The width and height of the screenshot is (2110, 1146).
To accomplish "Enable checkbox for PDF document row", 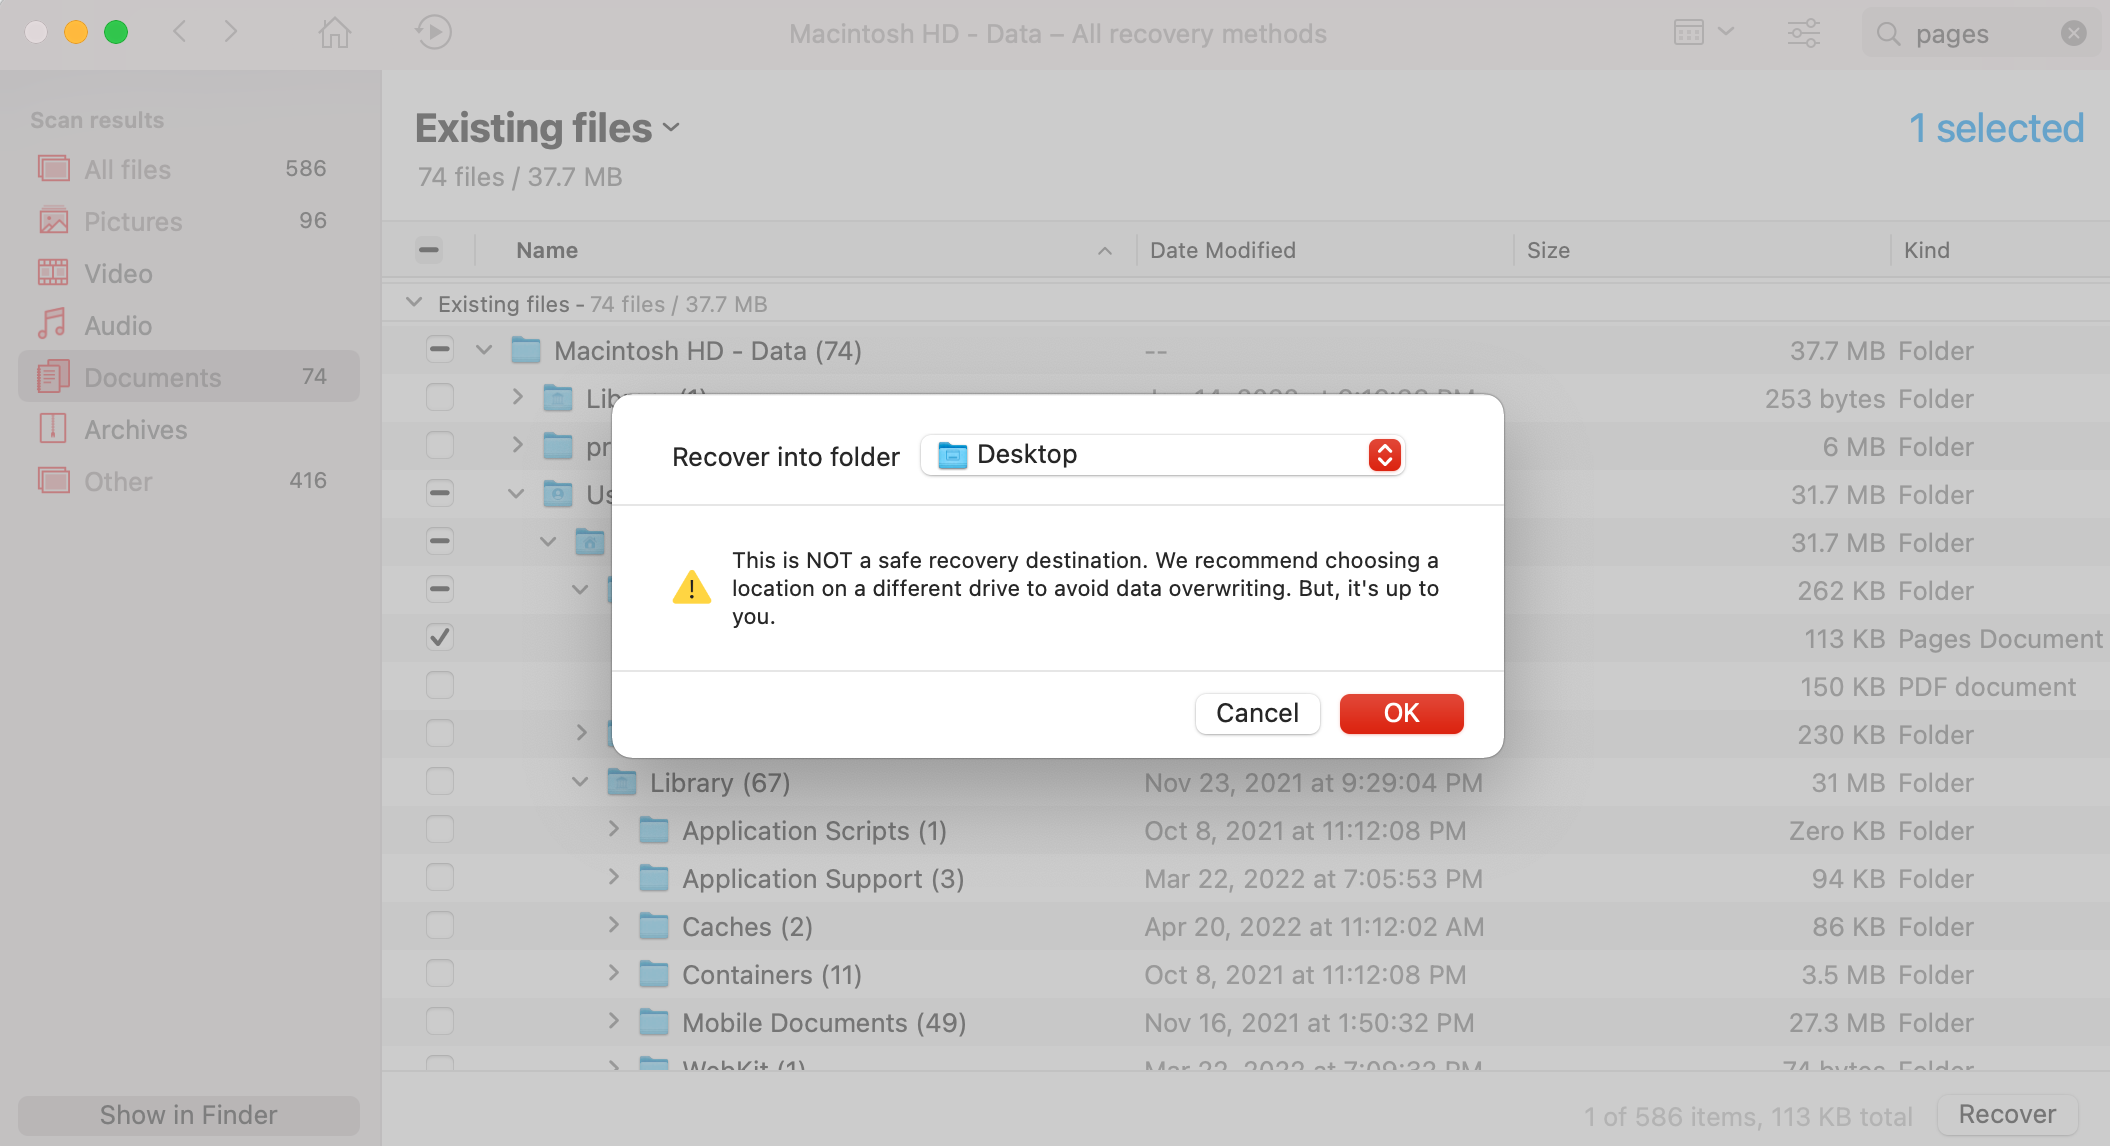I will [439, 684].
